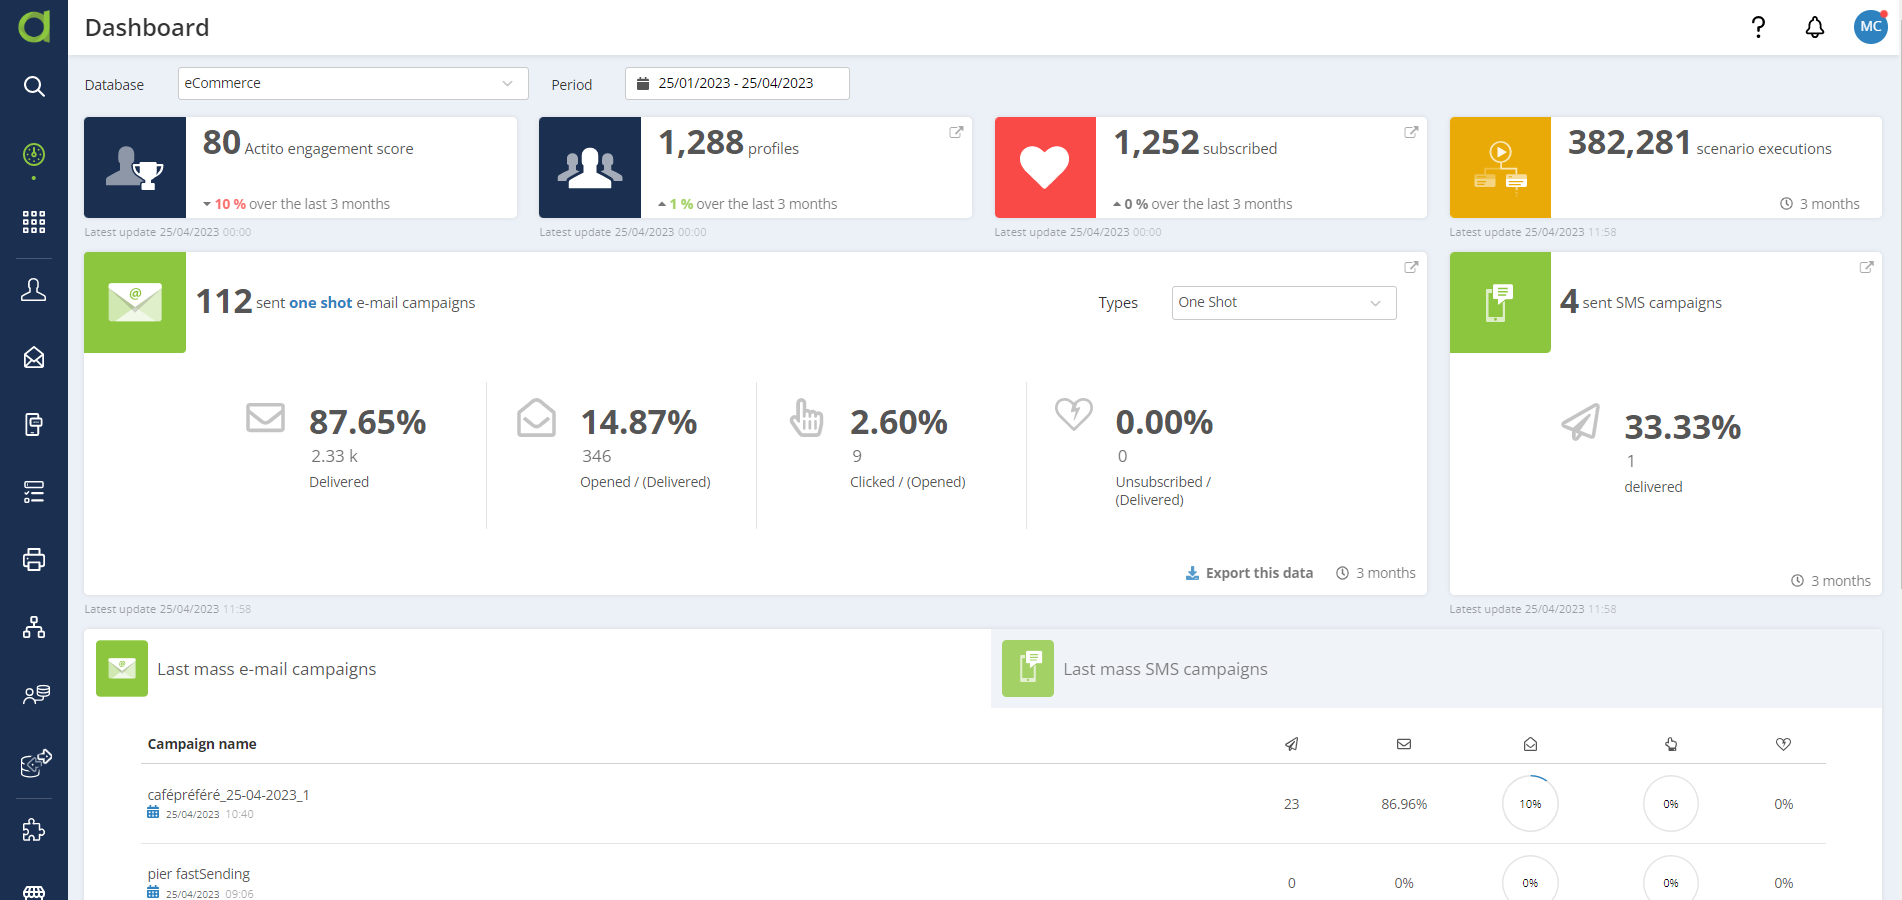Click the unsubscribed column heart header
Image resolution: width=1902 pixels, height=900 pixels.
click(1783, 744)
